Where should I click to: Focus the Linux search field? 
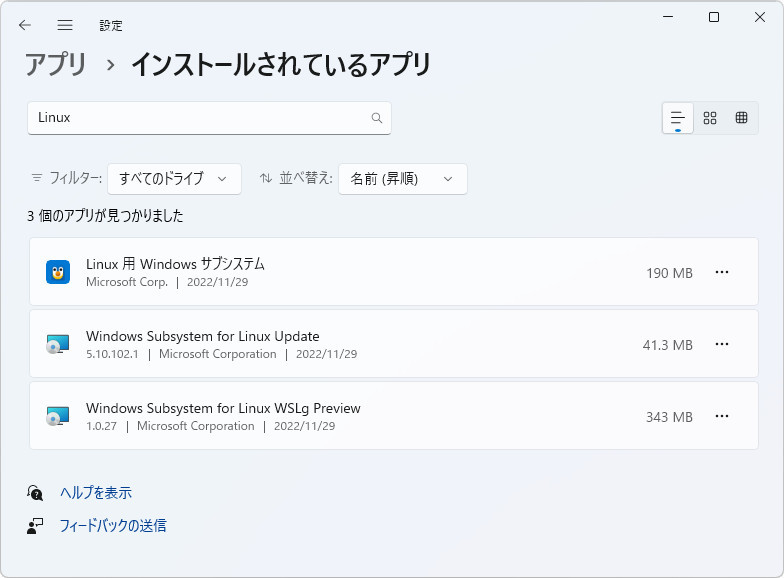[209, 118]
